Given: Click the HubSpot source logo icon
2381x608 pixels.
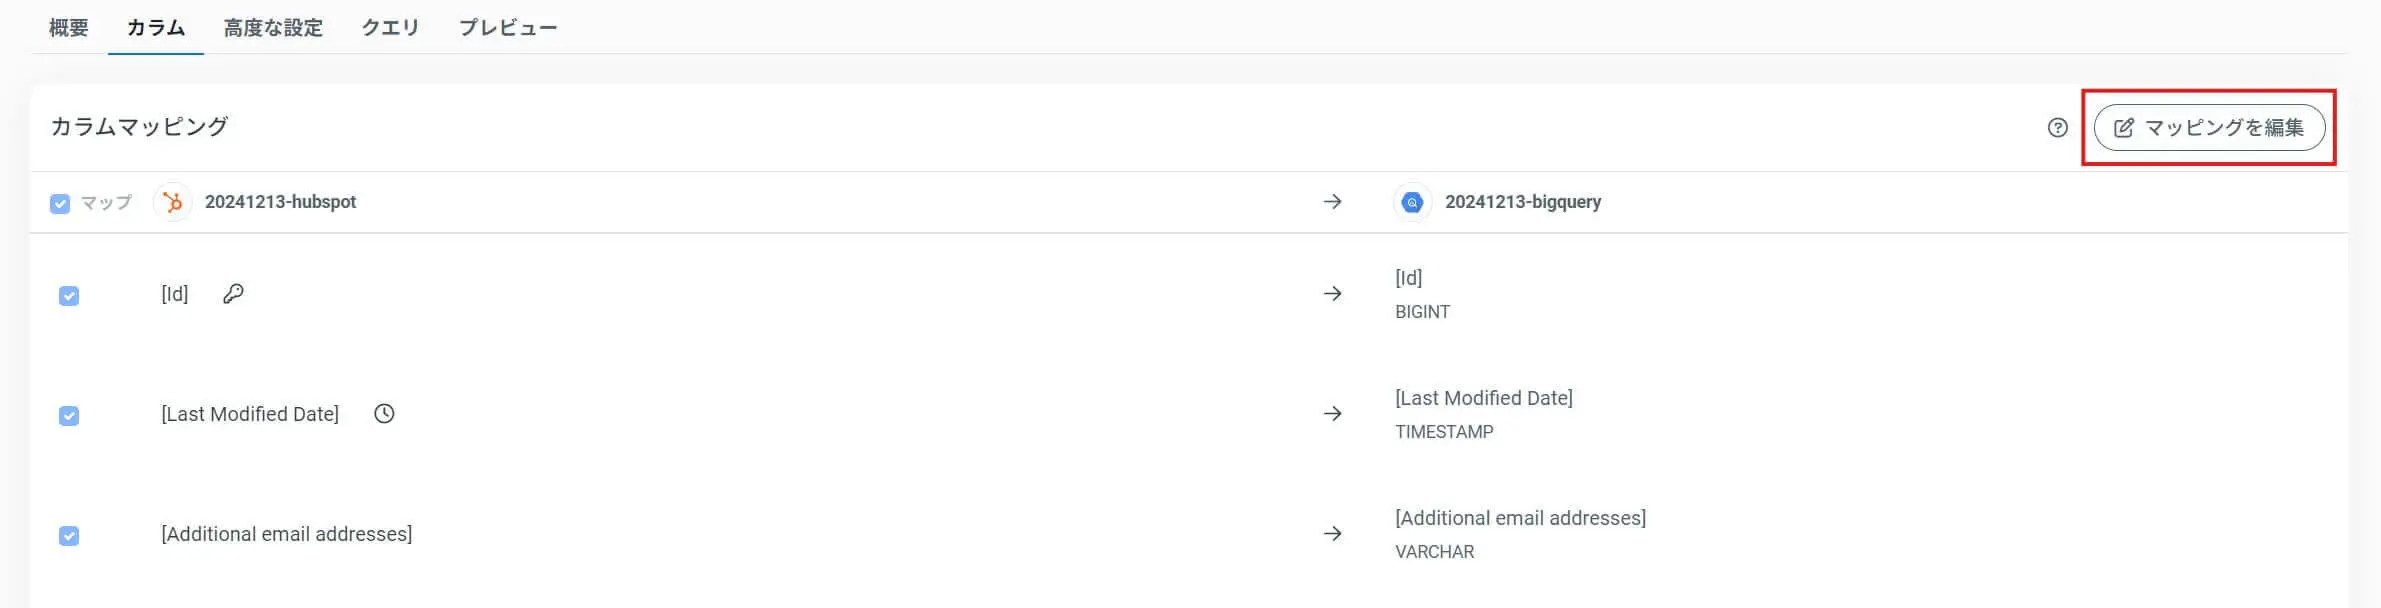Looking at the screenshot, I should tap(173, 202).
